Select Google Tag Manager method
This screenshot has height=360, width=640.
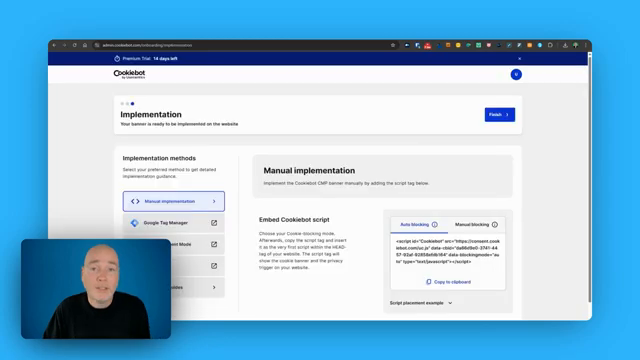point(174,223)
